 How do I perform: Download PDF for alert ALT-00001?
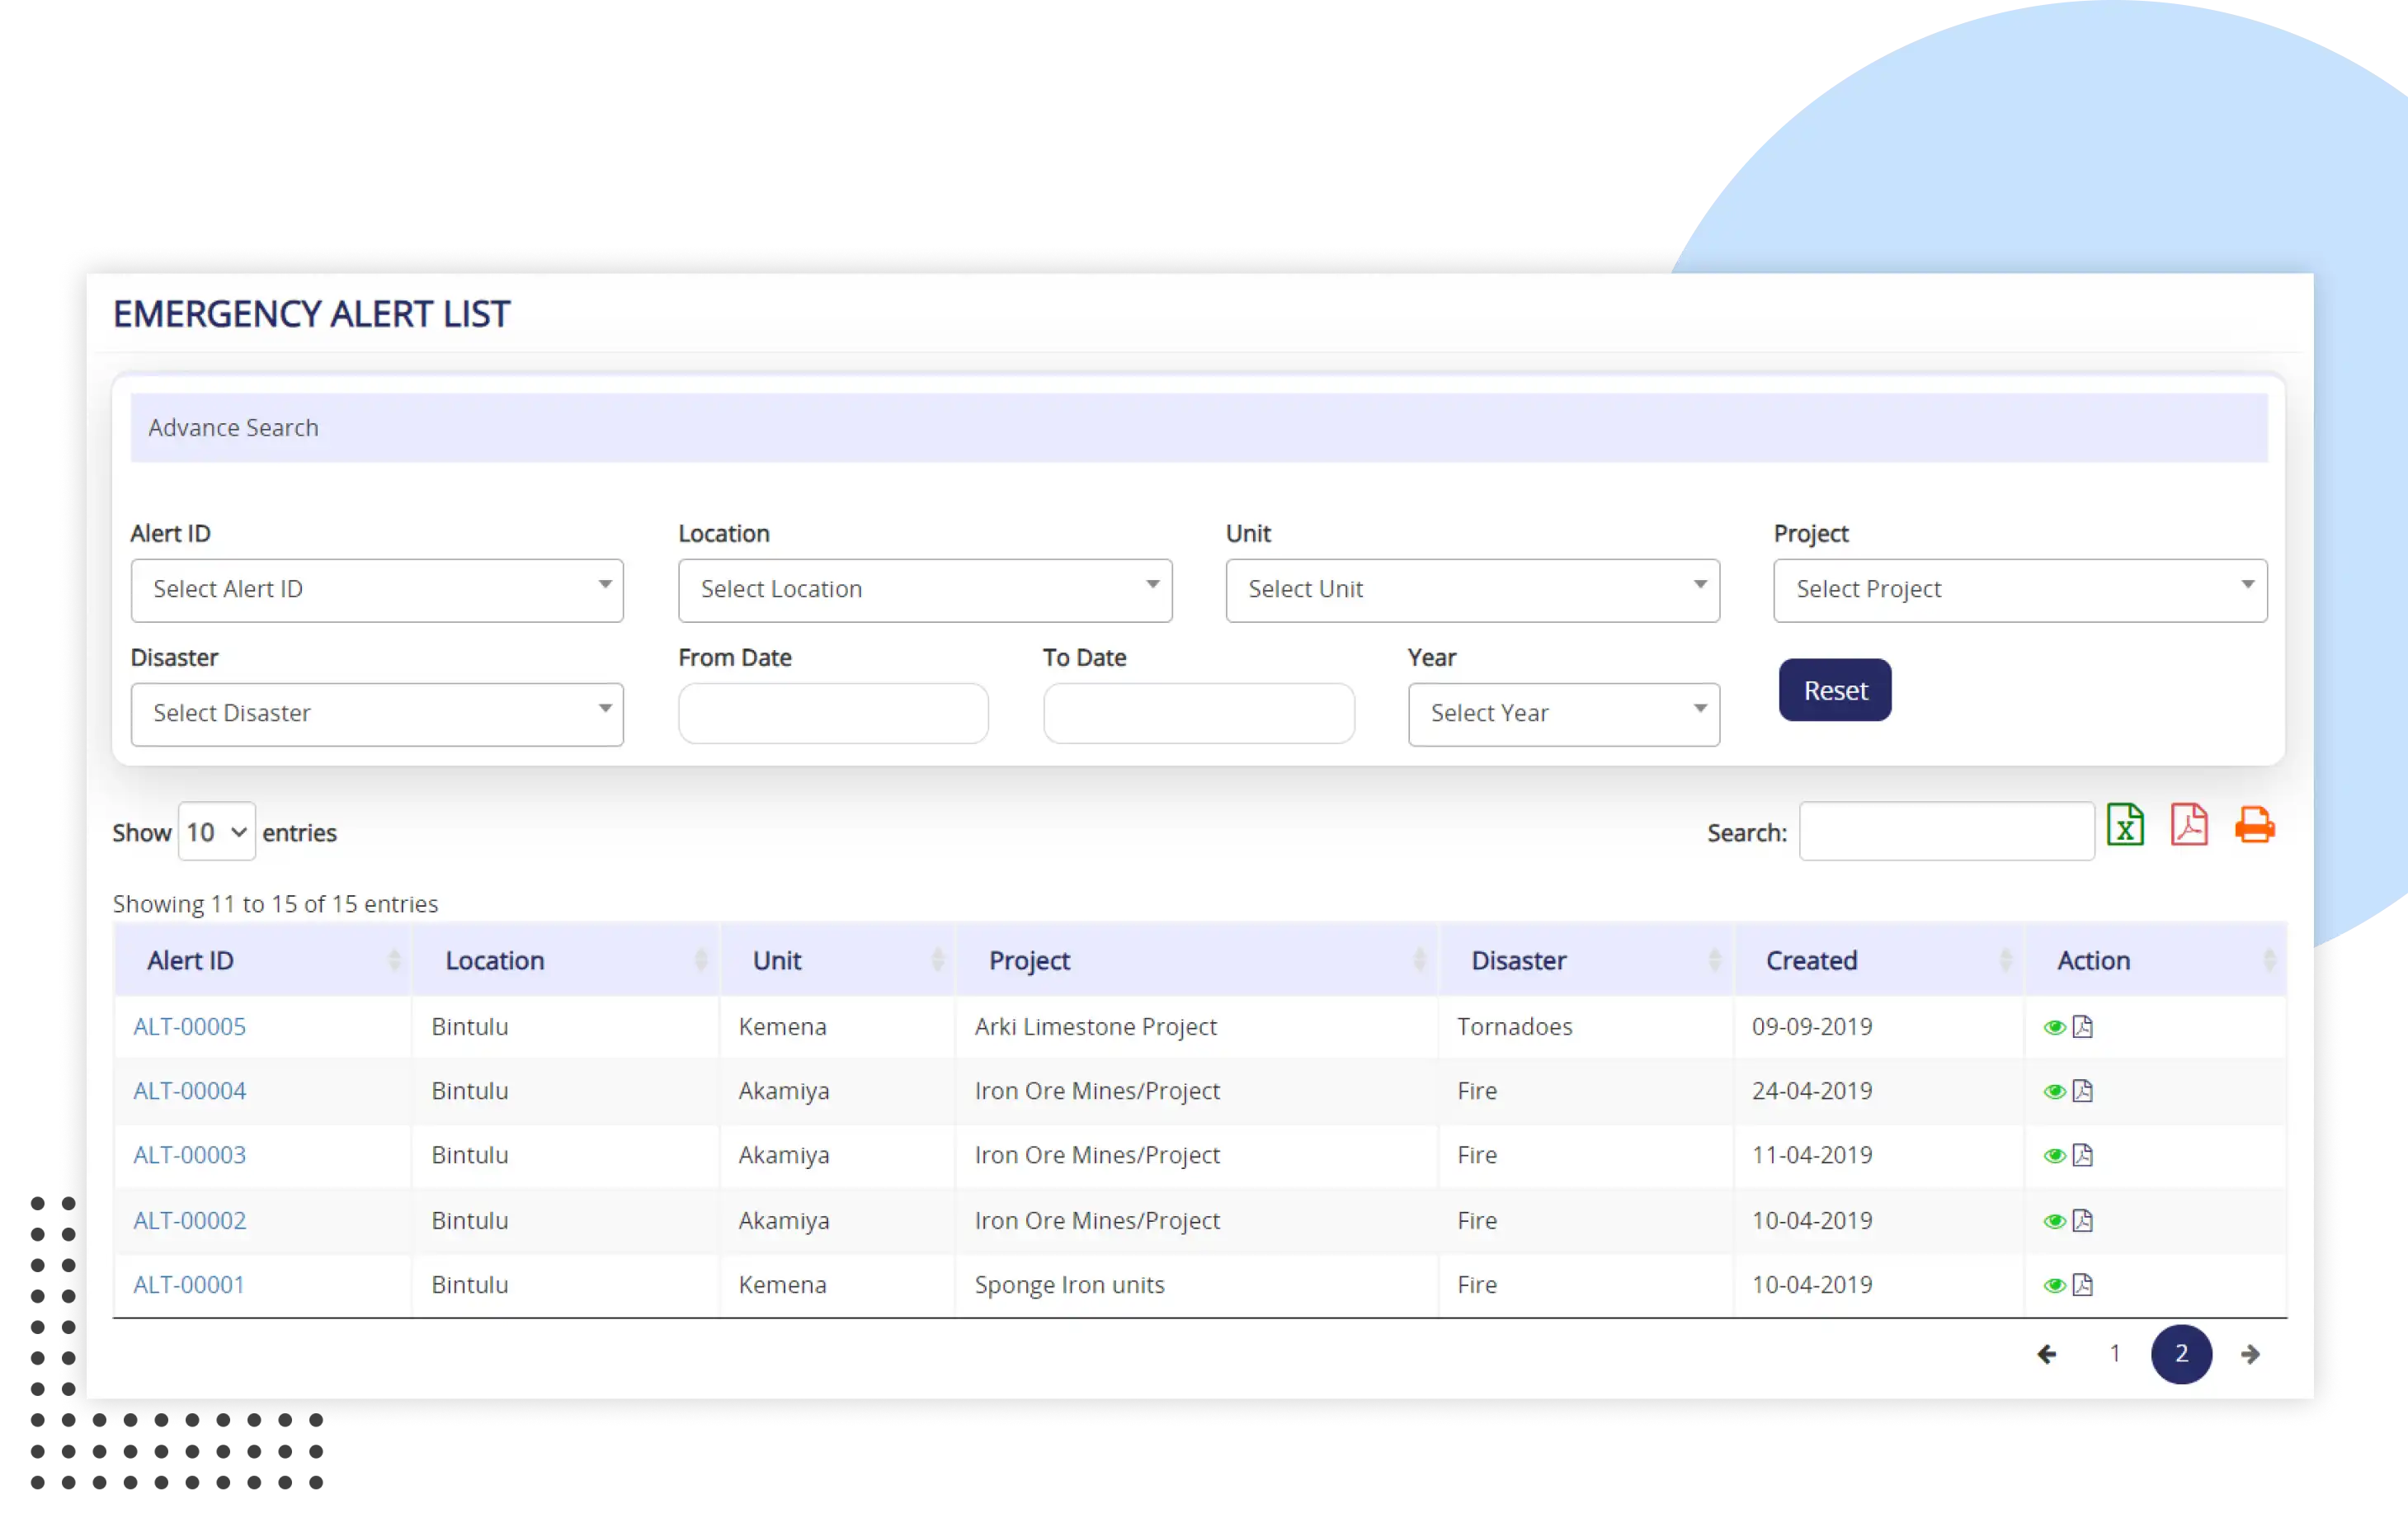coord(2083,1285)
